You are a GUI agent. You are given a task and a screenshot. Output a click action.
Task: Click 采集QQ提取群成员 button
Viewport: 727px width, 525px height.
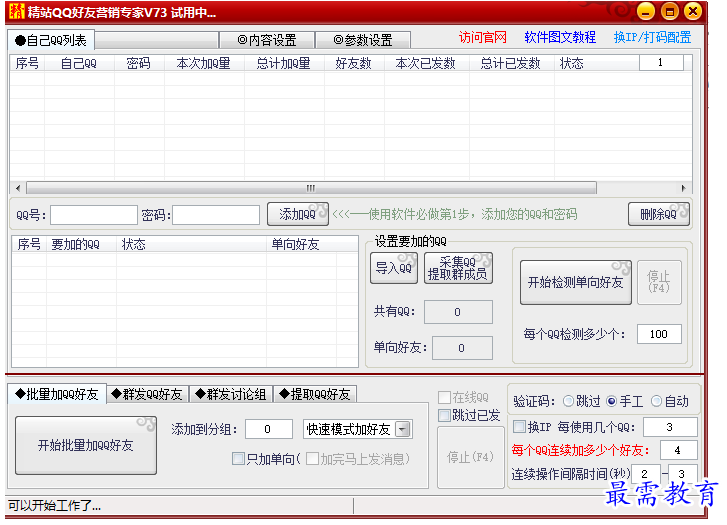[458, 268]
